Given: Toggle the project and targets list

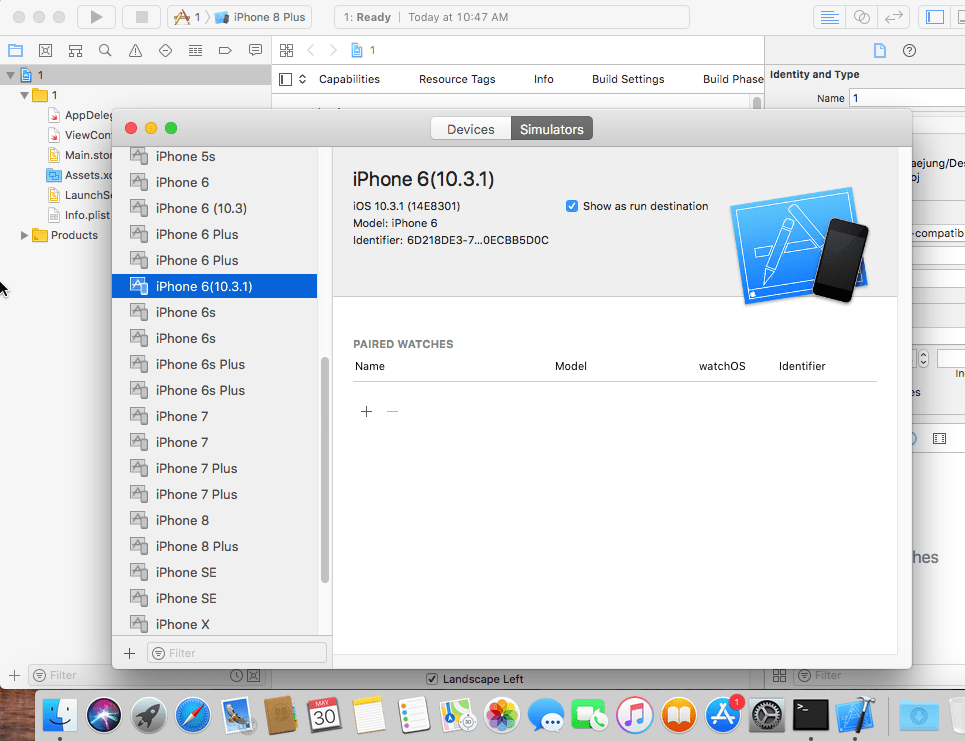Looking at the screenshot, I should pos(286,79).
